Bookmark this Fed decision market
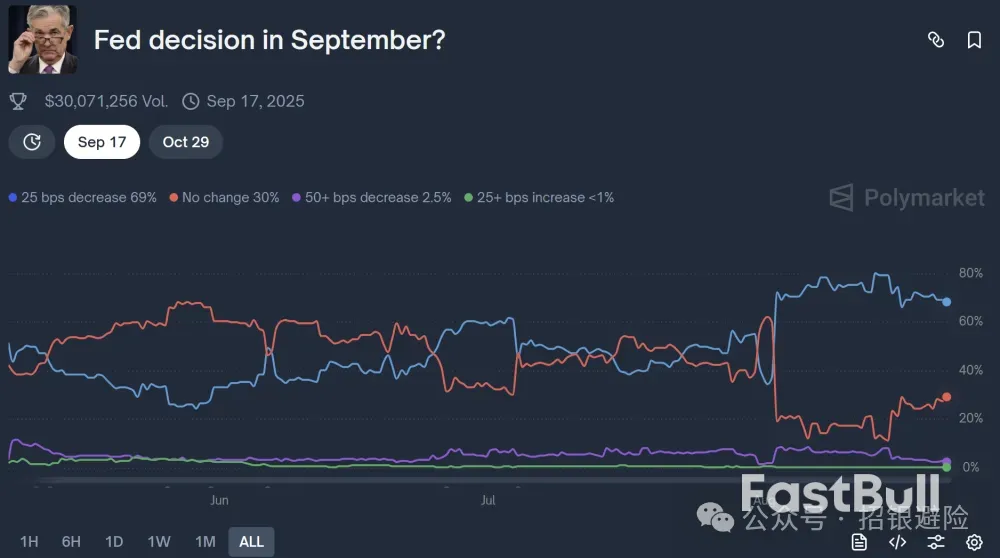 pyautogui.click(x=974, y=40)
